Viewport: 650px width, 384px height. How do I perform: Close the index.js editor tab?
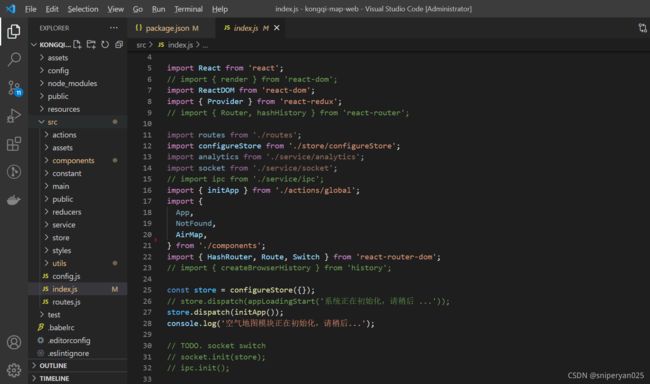[x=276, y=28]
